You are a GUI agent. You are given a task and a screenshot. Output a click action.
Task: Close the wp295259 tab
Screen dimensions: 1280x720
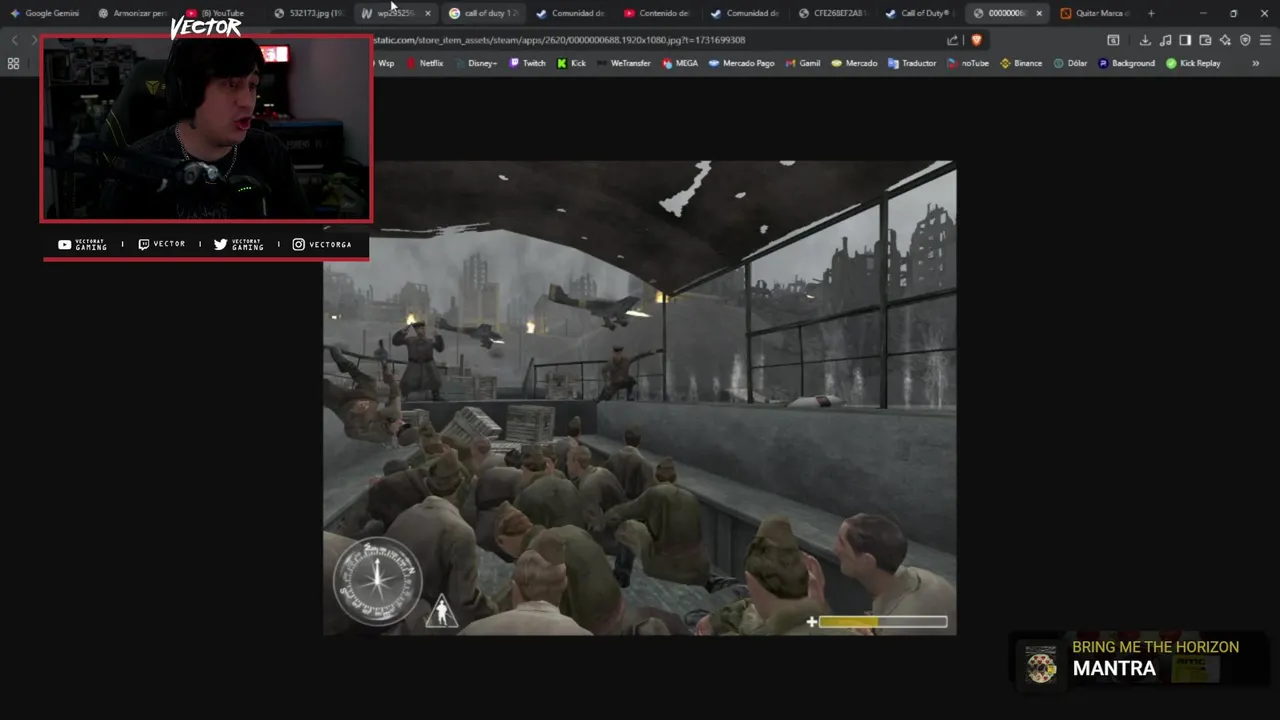[x=428, y=13]
